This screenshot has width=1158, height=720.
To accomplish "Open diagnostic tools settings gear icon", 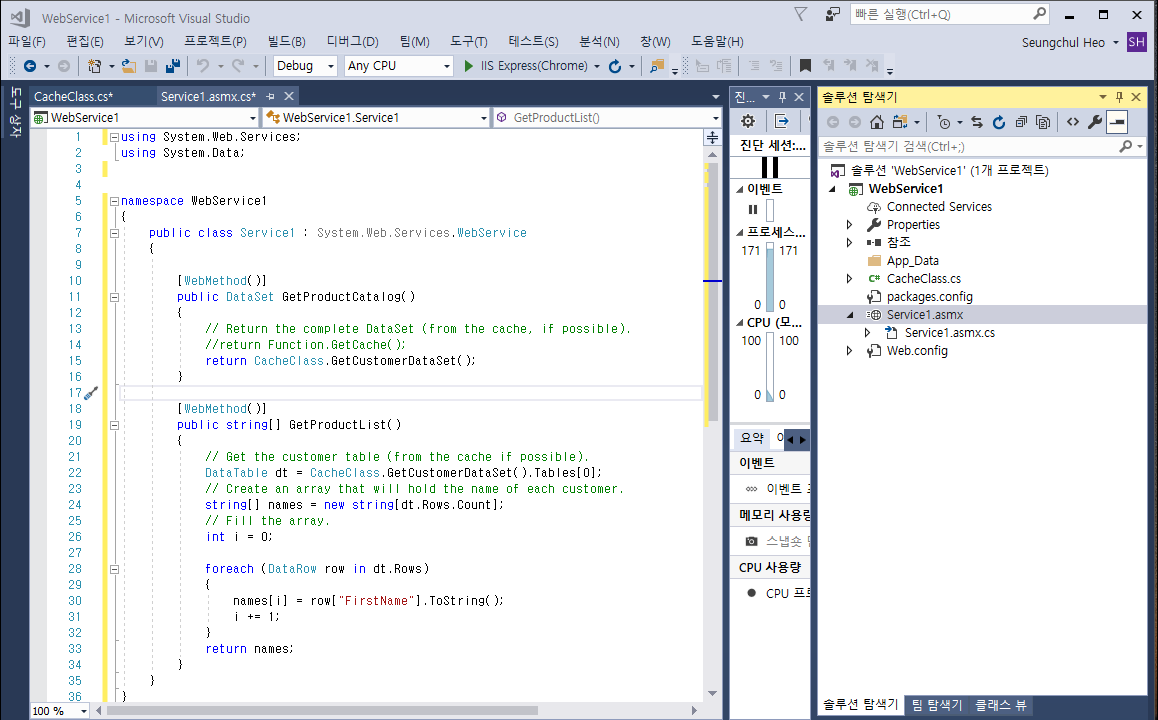I will [747, 121].
